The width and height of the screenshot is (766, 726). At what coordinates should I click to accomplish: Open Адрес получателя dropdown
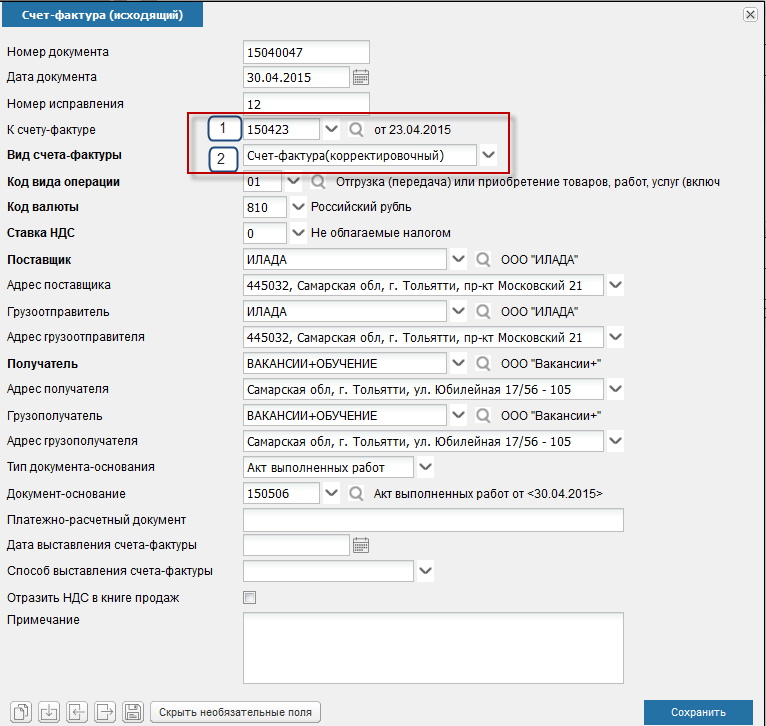point(616,389)
